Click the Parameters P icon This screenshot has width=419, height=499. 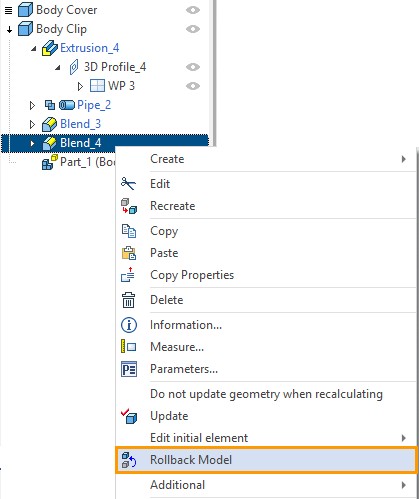coord(129,369)
